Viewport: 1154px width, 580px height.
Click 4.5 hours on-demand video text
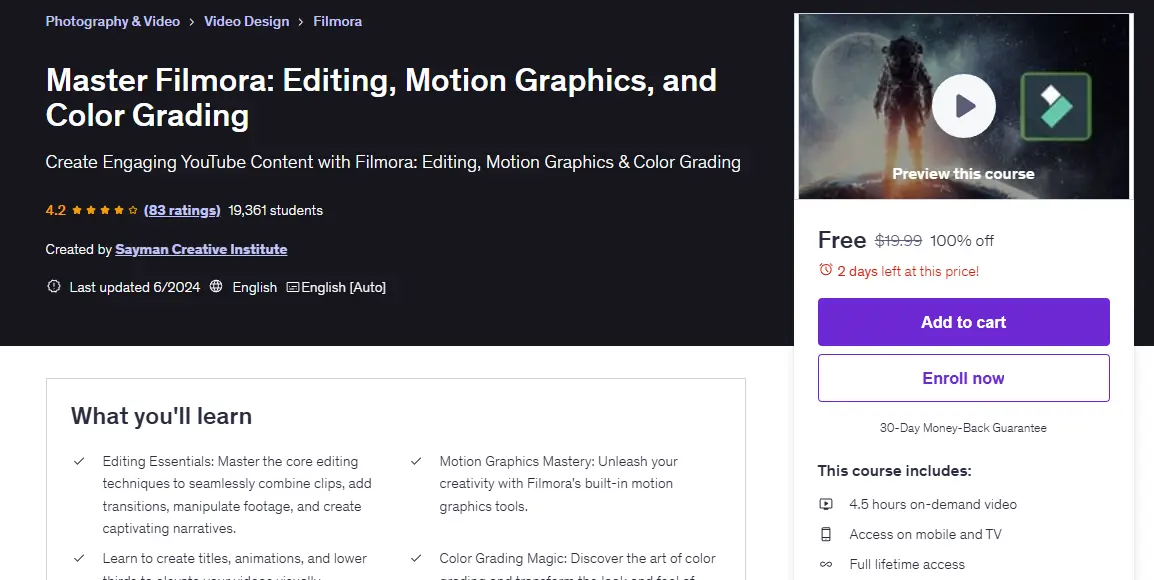point(933,504)
